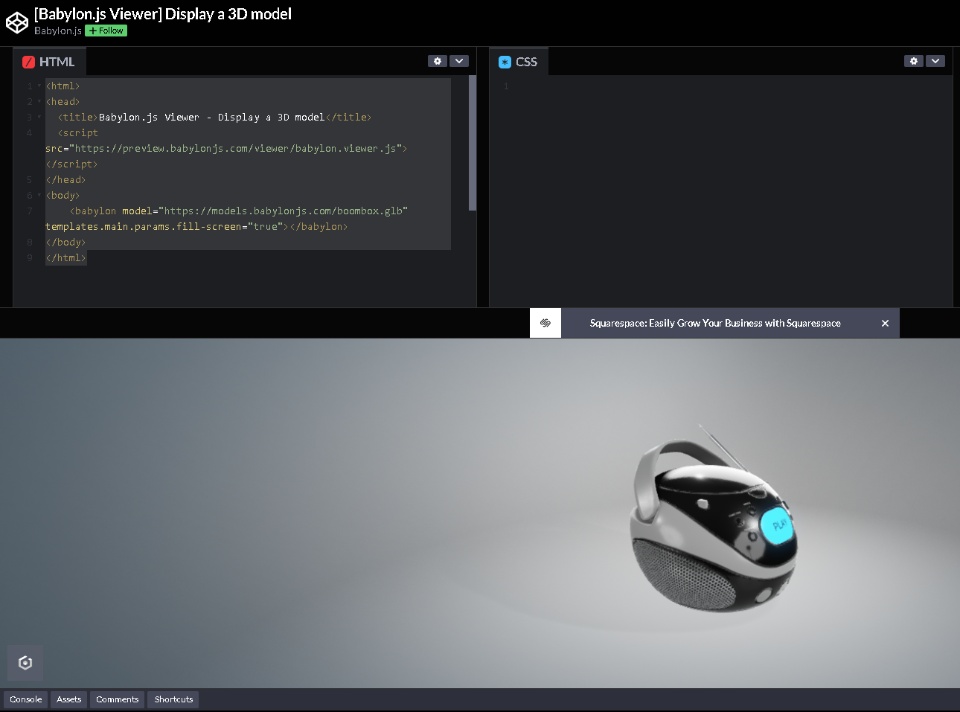Click the <title> line in HTML code

[214, 117]
